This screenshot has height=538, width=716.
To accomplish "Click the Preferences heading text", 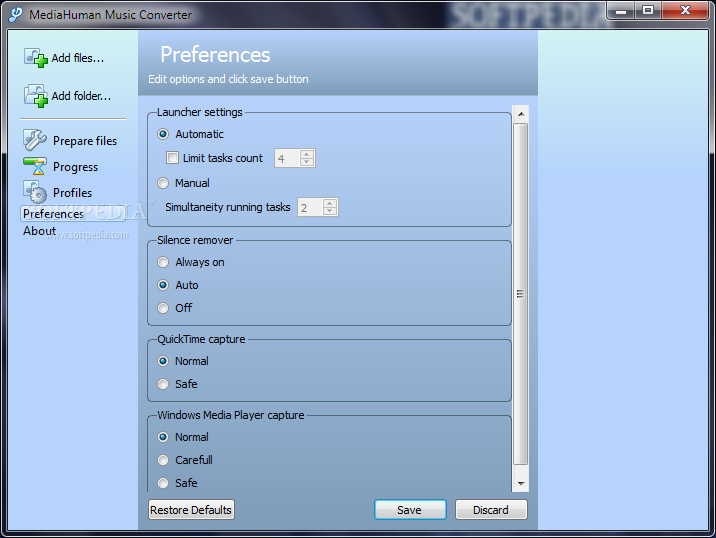I will click(215, 55).
